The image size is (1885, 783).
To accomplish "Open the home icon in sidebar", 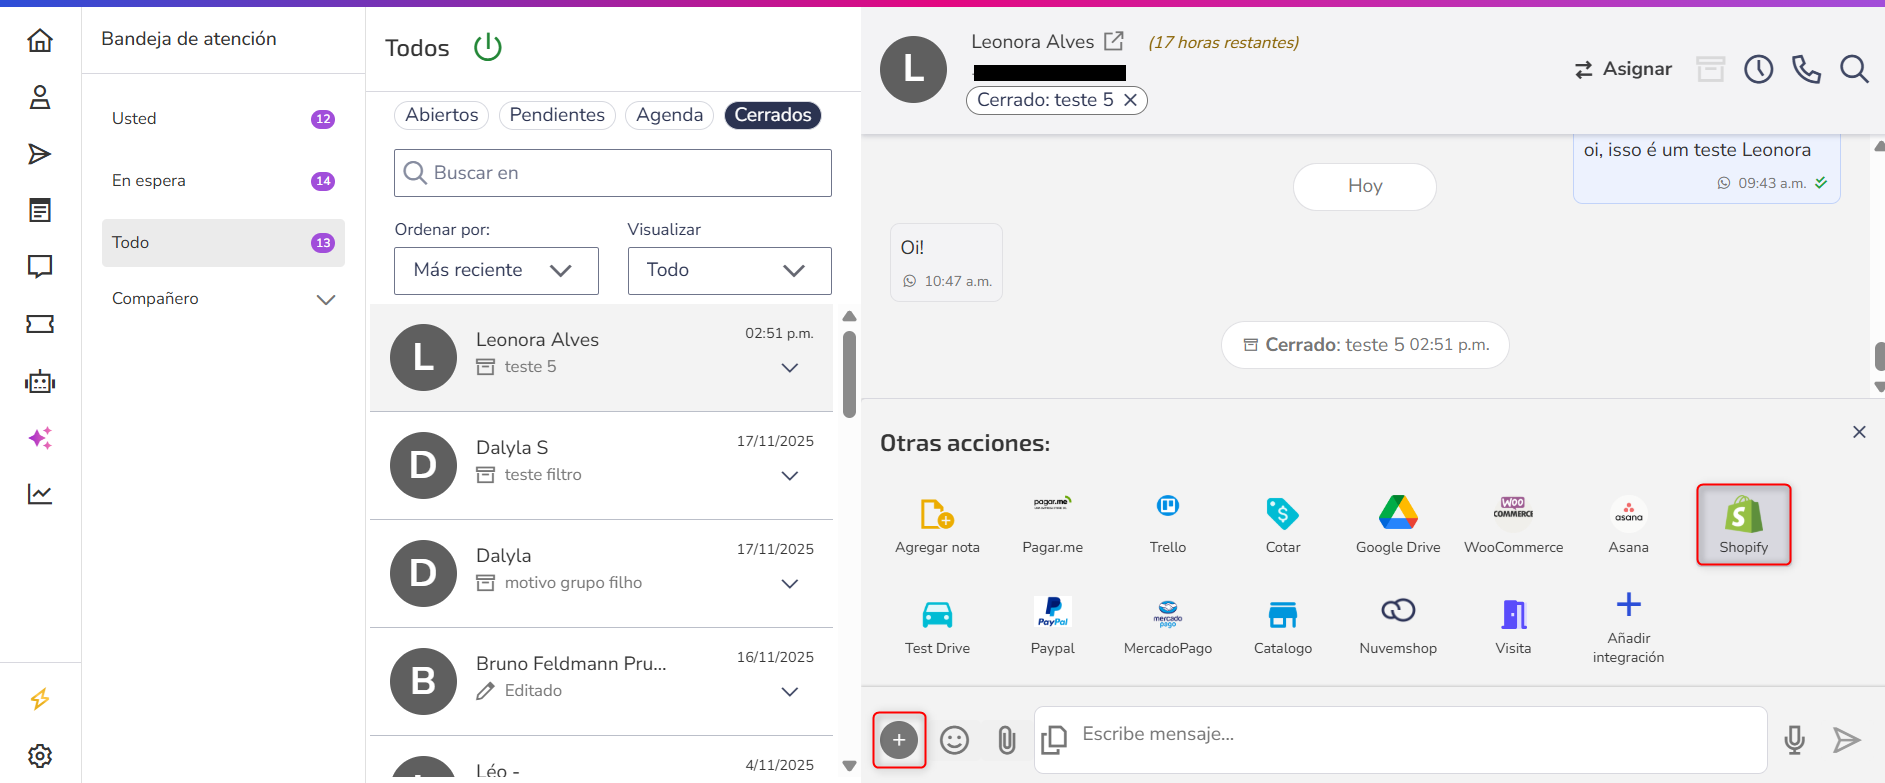I will coord(40,40).
